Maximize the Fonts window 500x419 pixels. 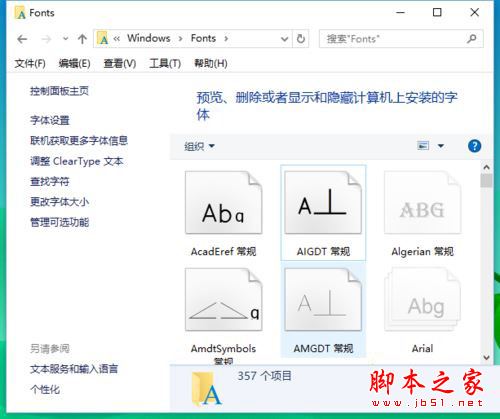pos(437,13)
